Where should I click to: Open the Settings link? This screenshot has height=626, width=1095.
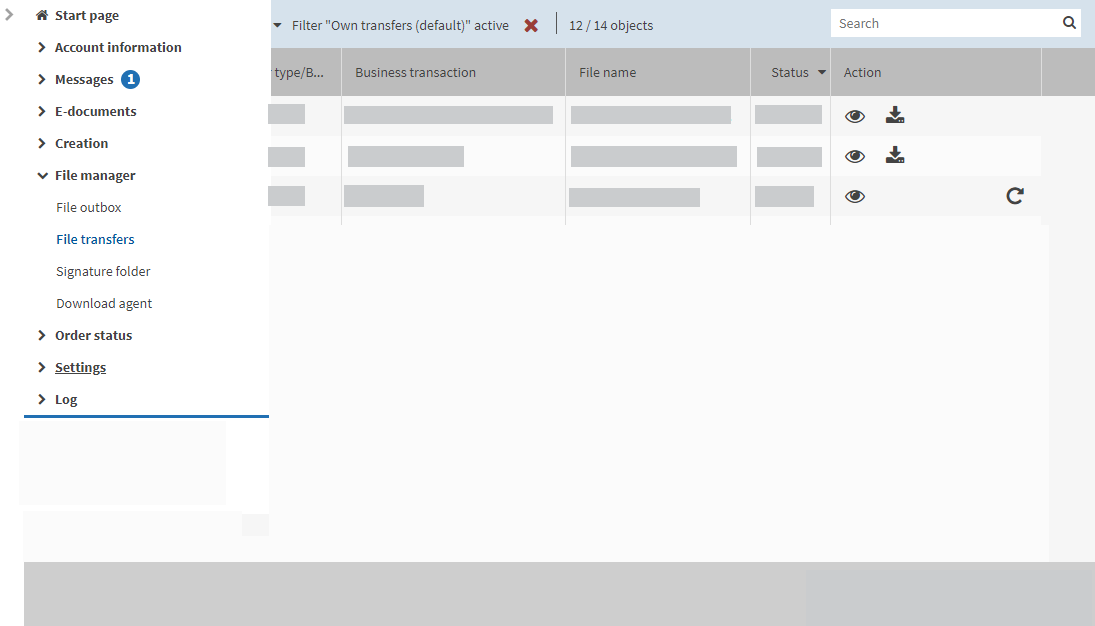(x=80, y=367)
